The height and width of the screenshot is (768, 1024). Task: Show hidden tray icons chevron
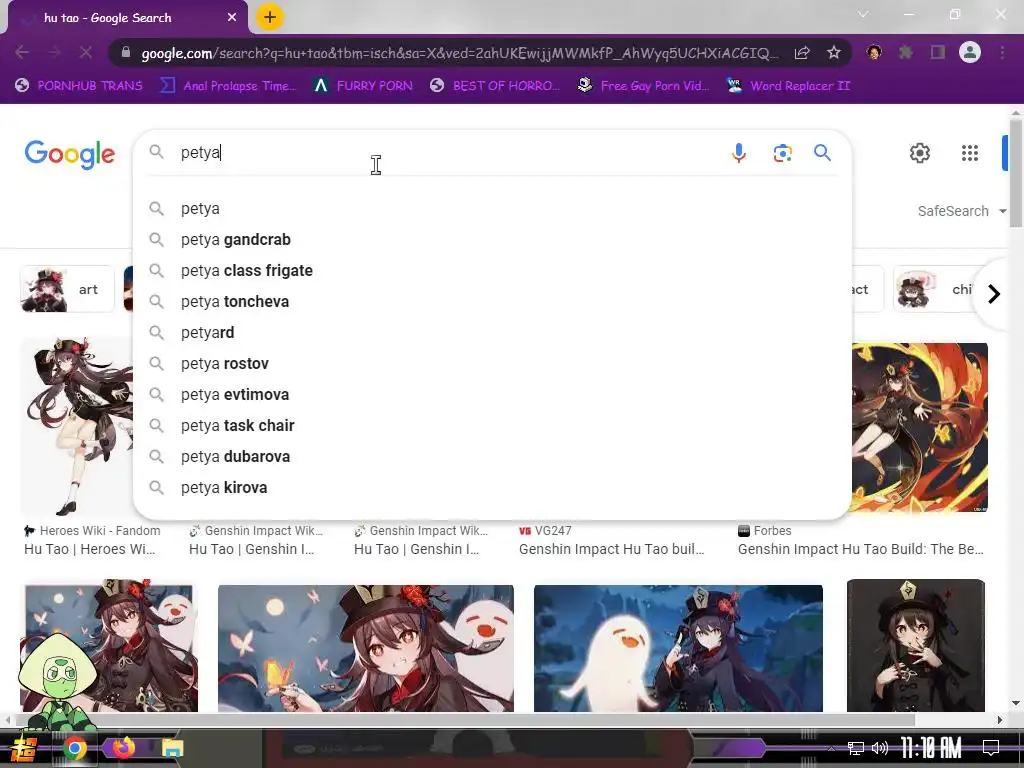(831, 748)
